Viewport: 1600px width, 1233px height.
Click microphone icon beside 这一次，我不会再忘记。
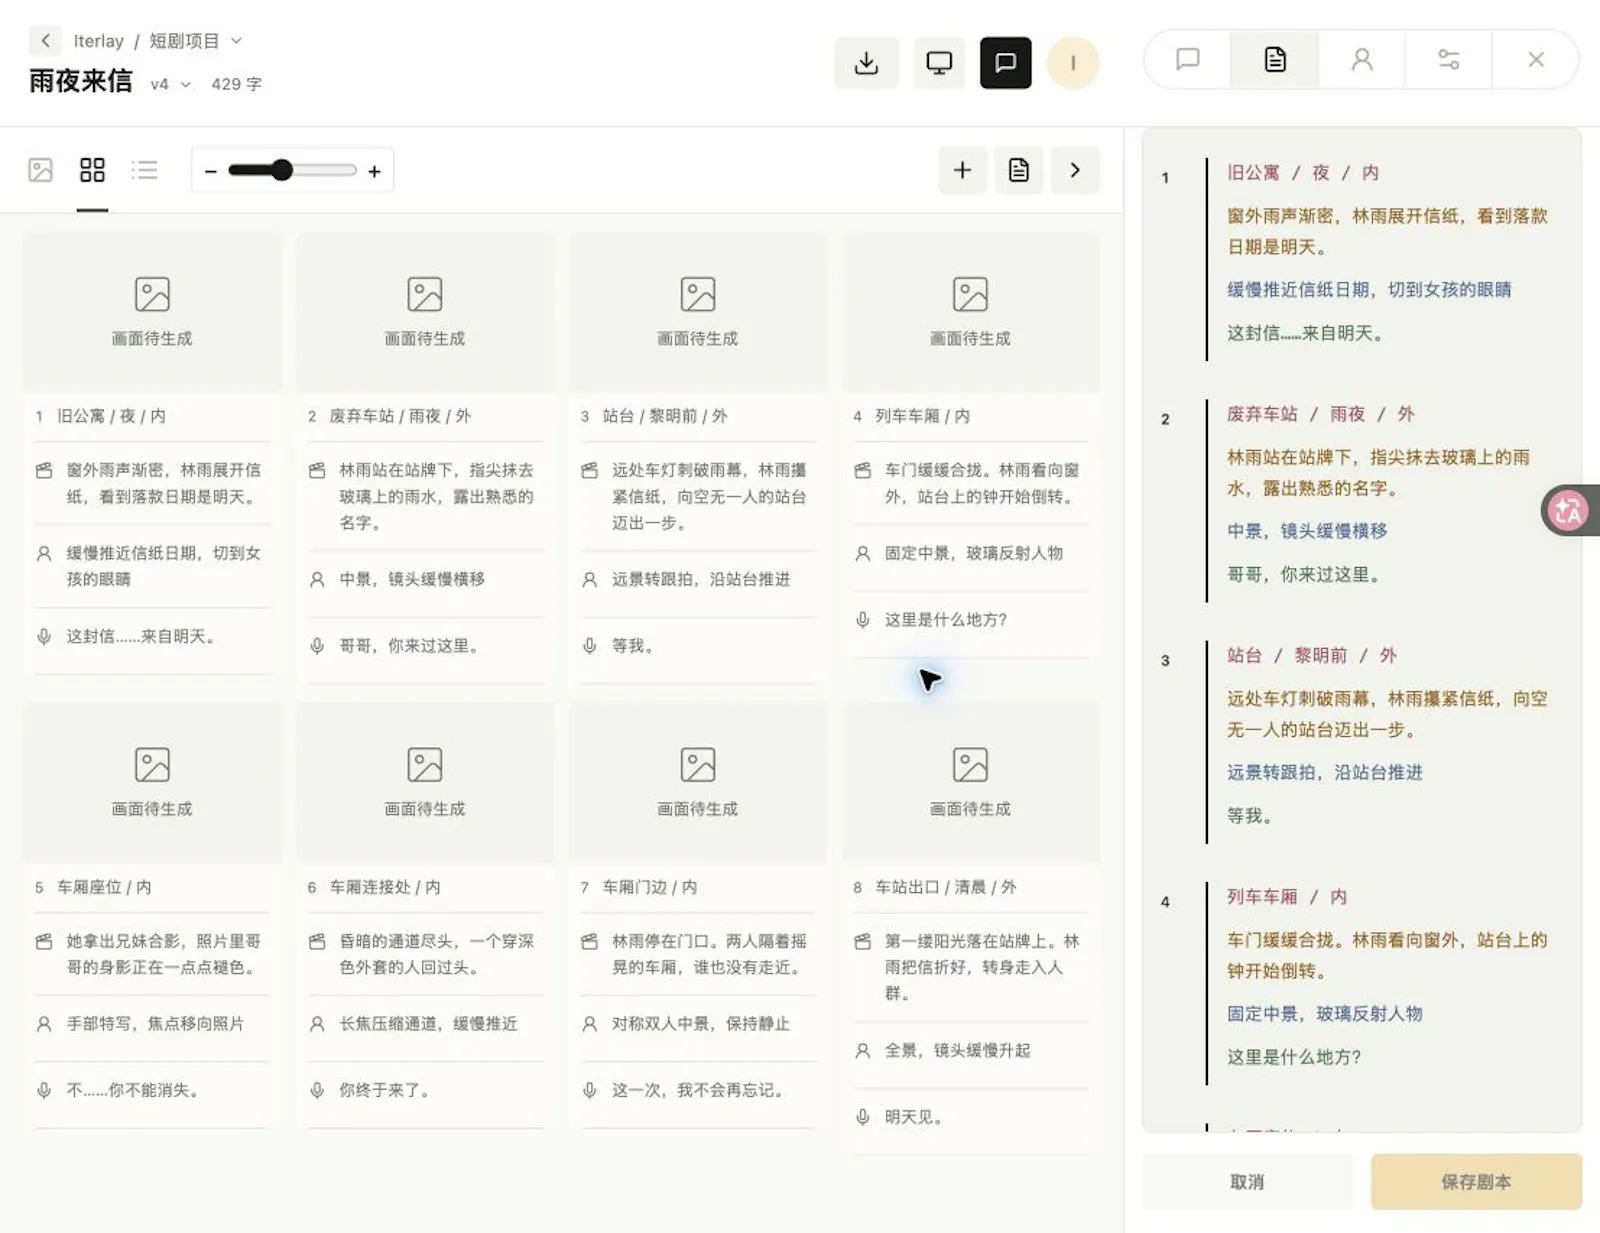(x=590, y=1090)
